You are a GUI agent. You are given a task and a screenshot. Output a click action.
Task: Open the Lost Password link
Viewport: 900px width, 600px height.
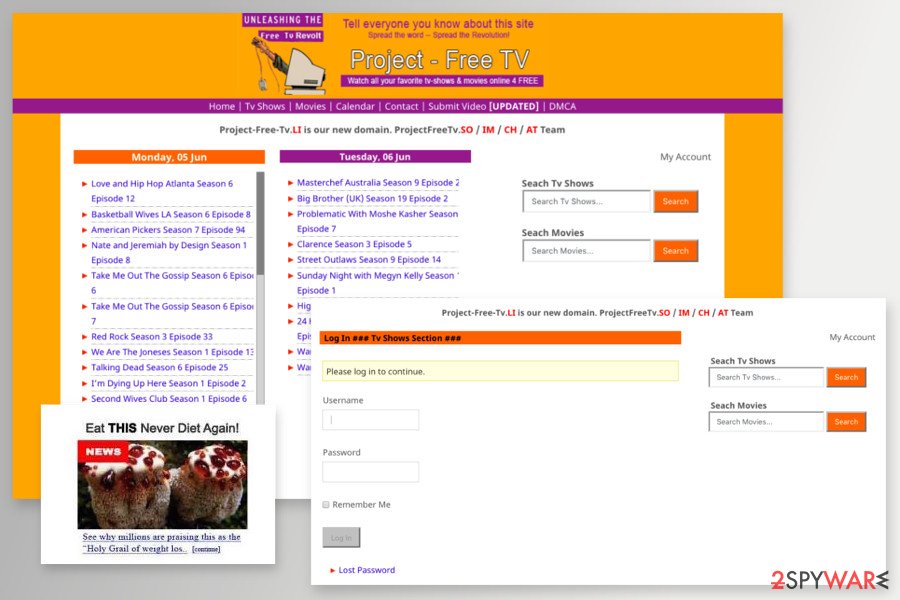pyautogui.click(x=367, y=570)
